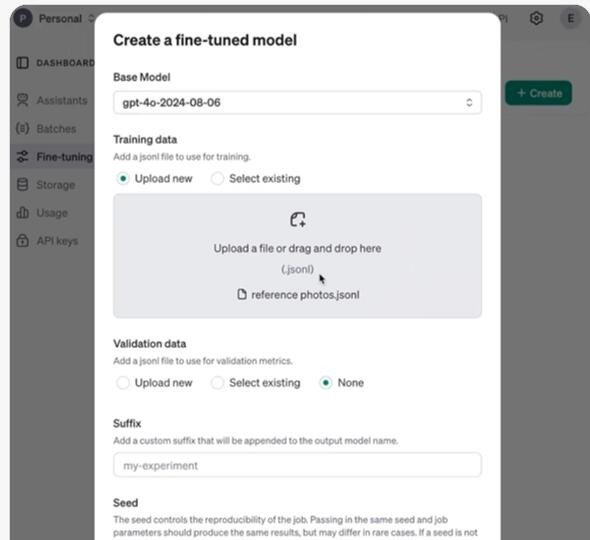The height and width of the screenshot is (540, 590).
Task: Open Assistants via its robot icon
Action: [x=23, y=100]
